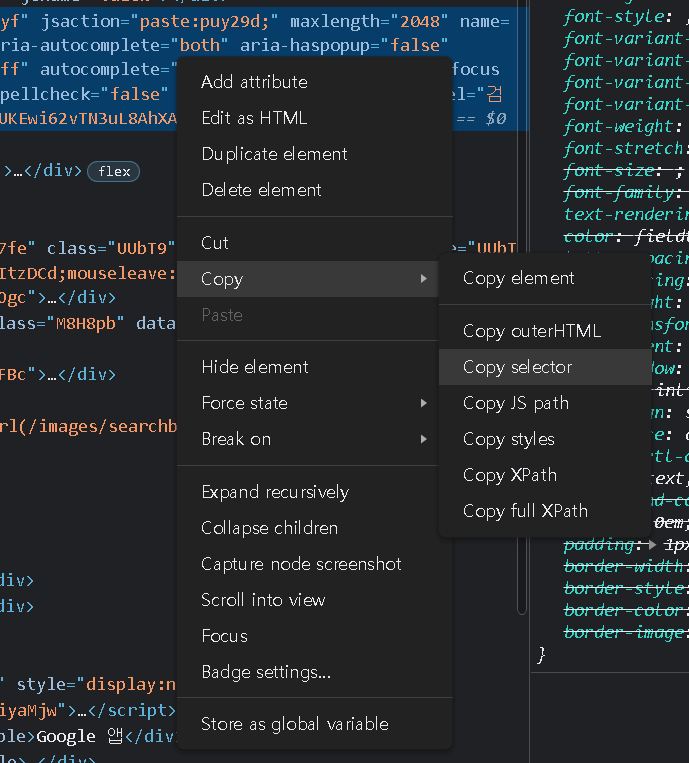Image resolution: width=689 pixels, height=763 pixels.
Task: Click the Copy entry submenu arrow
Action: [424, 279]
